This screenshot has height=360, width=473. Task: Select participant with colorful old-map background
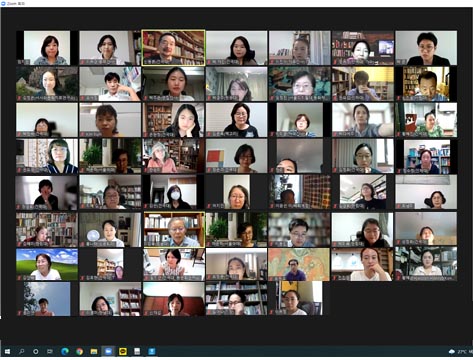click(x=299, y=264)
